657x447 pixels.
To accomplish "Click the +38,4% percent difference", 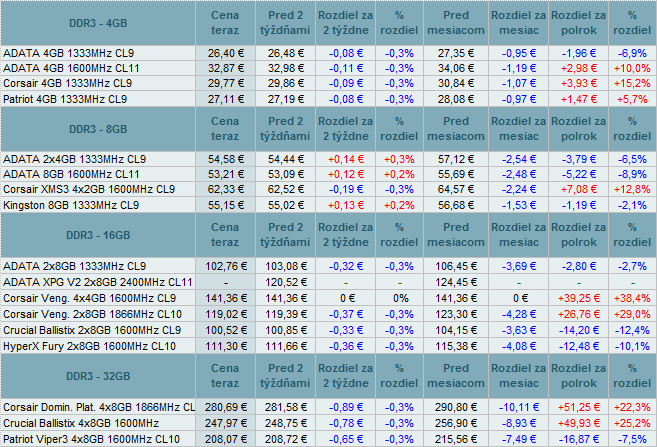I will pos(632,298).
